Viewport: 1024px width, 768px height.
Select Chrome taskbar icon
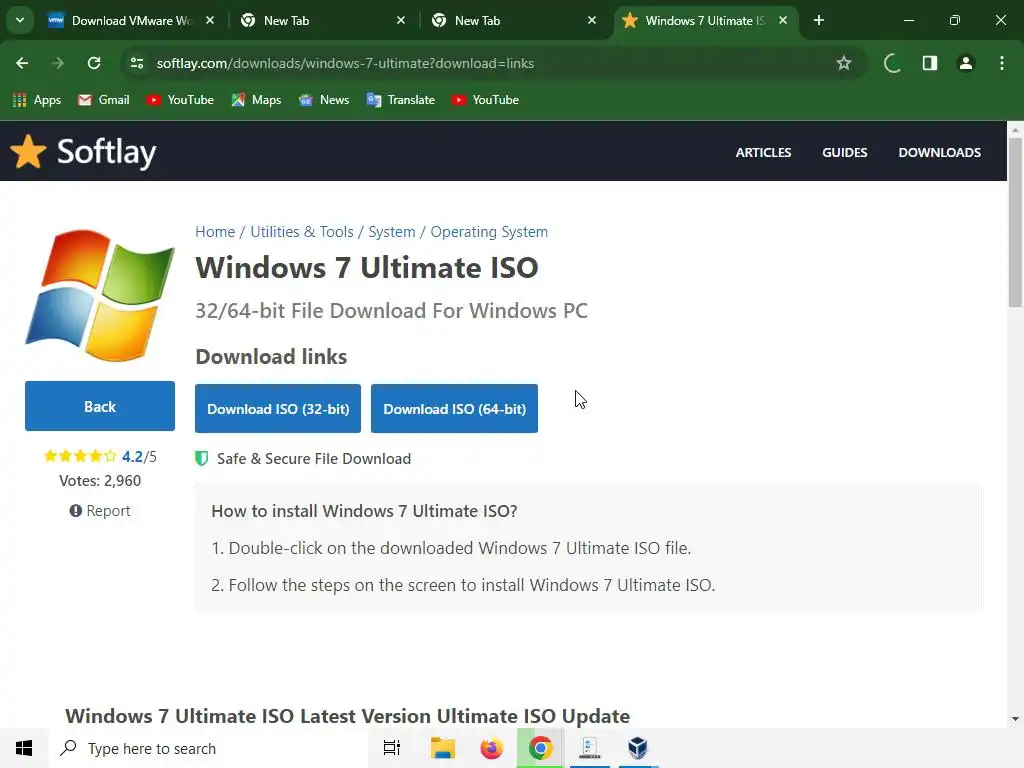pyautogui.click(x=540, y=748)
